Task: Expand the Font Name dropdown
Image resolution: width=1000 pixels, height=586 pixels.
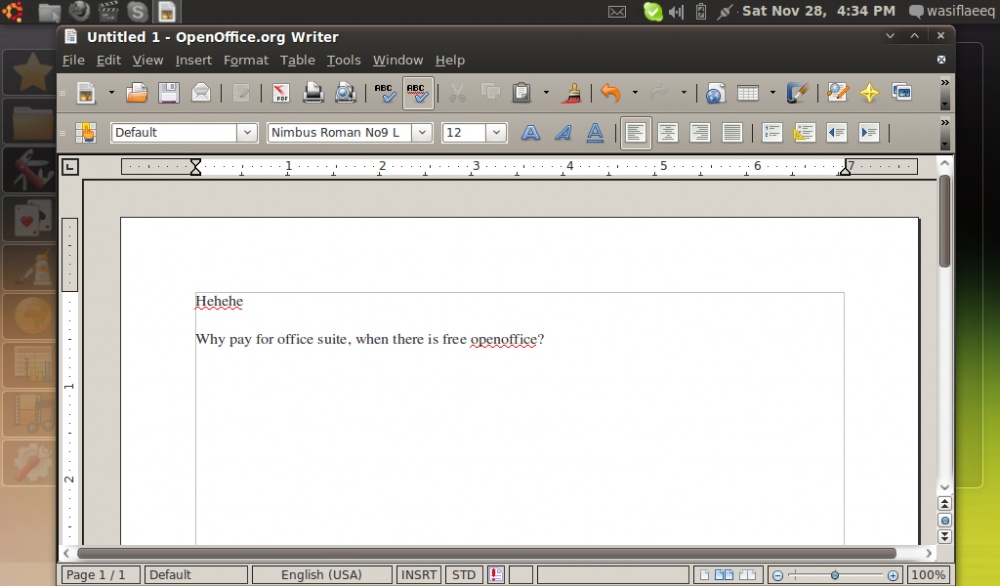Action: [422, 132]
